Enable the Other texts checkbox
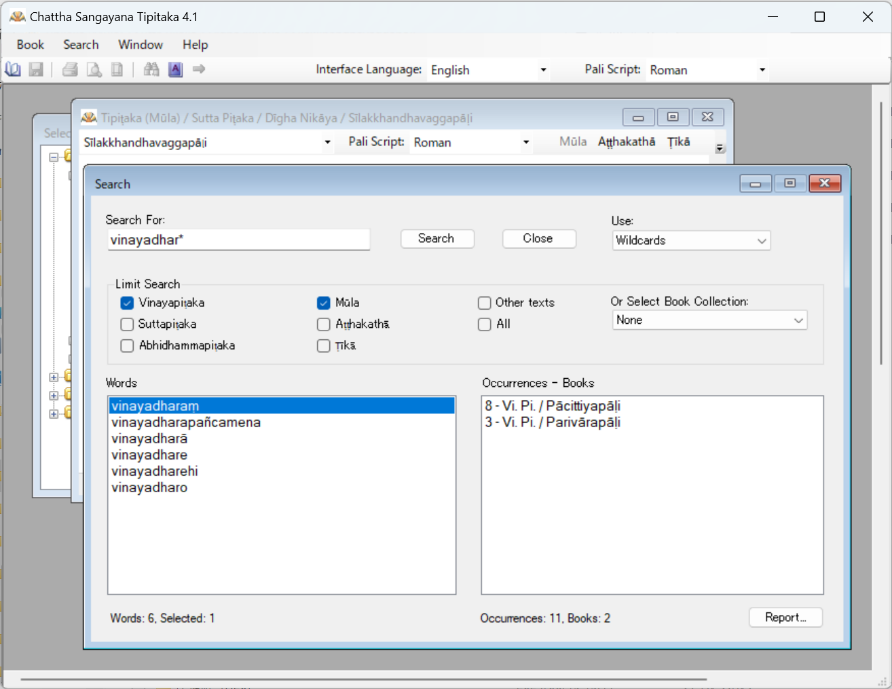This screenshot has height=689, width=892. point(485,303)
